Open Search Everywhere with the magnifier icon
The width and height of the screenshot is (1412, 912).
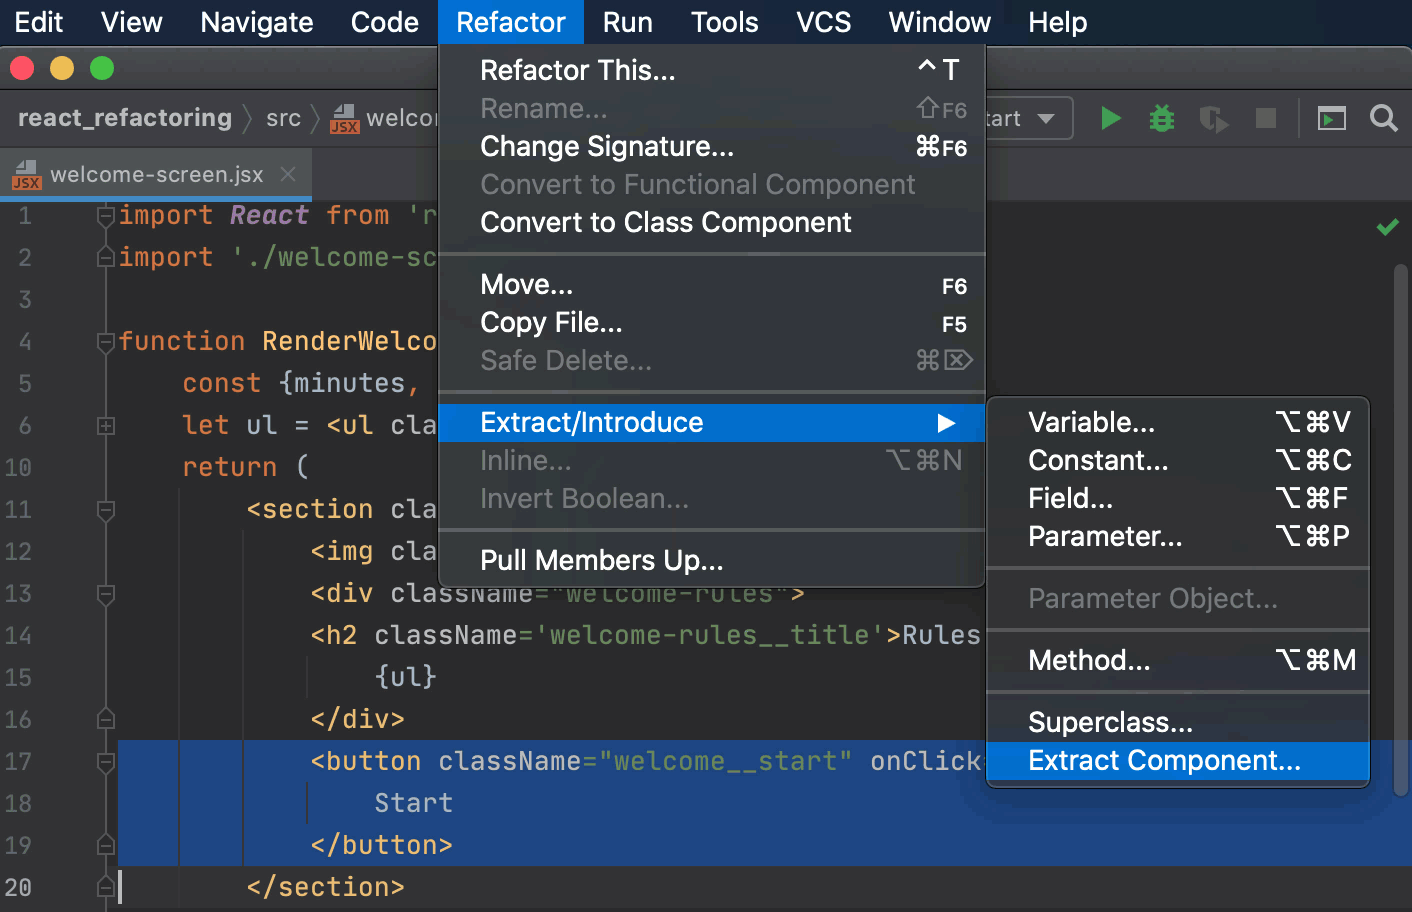coord(1384,118)
